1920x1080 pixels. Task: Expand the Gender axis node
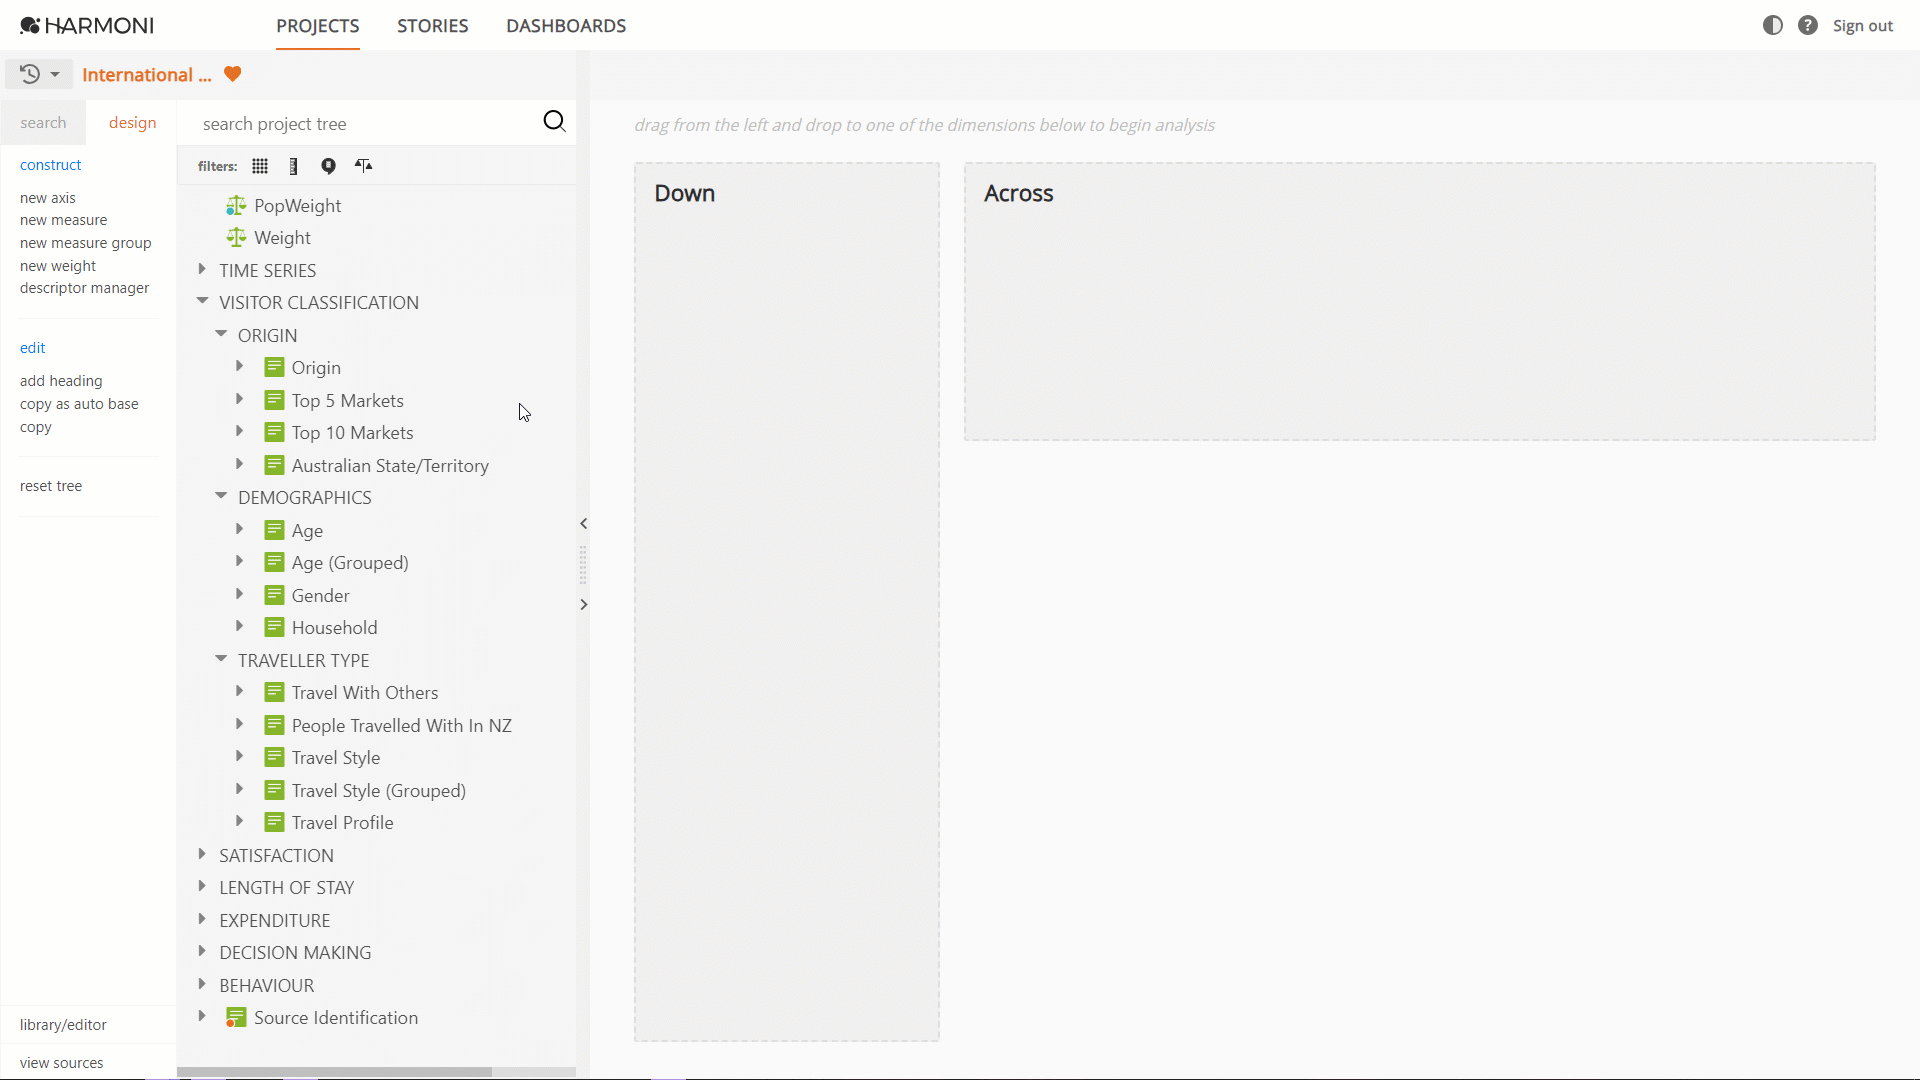click(x=240, y=594)
